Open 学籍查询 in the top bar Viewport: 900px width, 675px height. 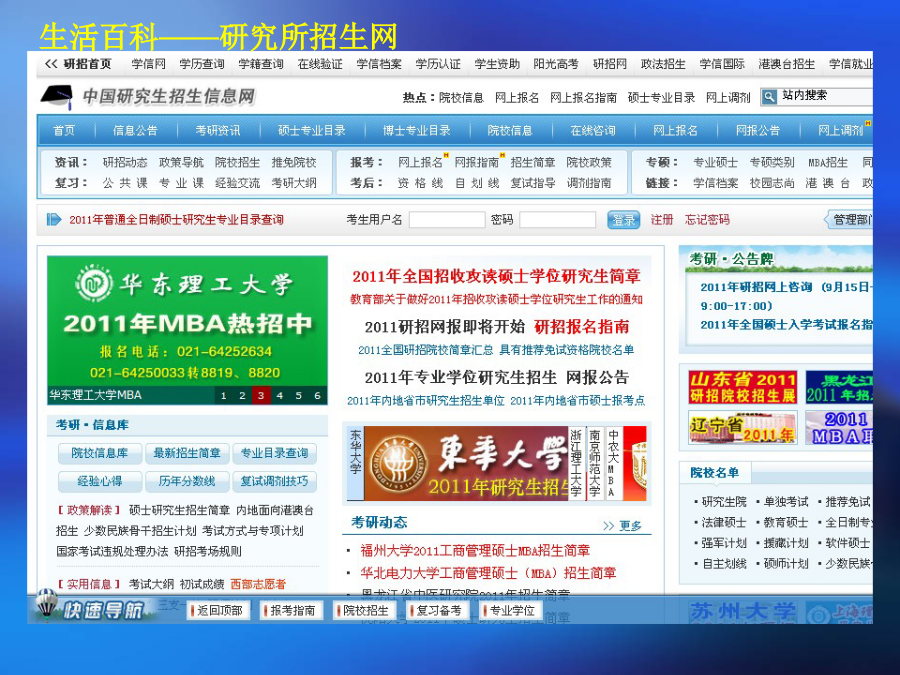261,64
